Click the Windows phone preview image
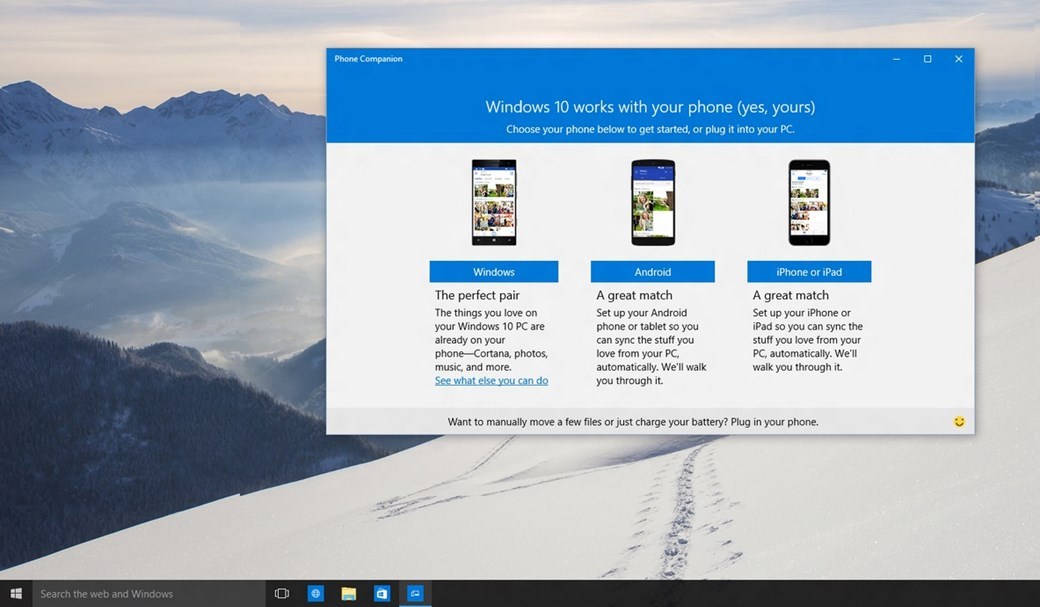The width and height of the screenshot is (1040, 607). tap(493, 202)
